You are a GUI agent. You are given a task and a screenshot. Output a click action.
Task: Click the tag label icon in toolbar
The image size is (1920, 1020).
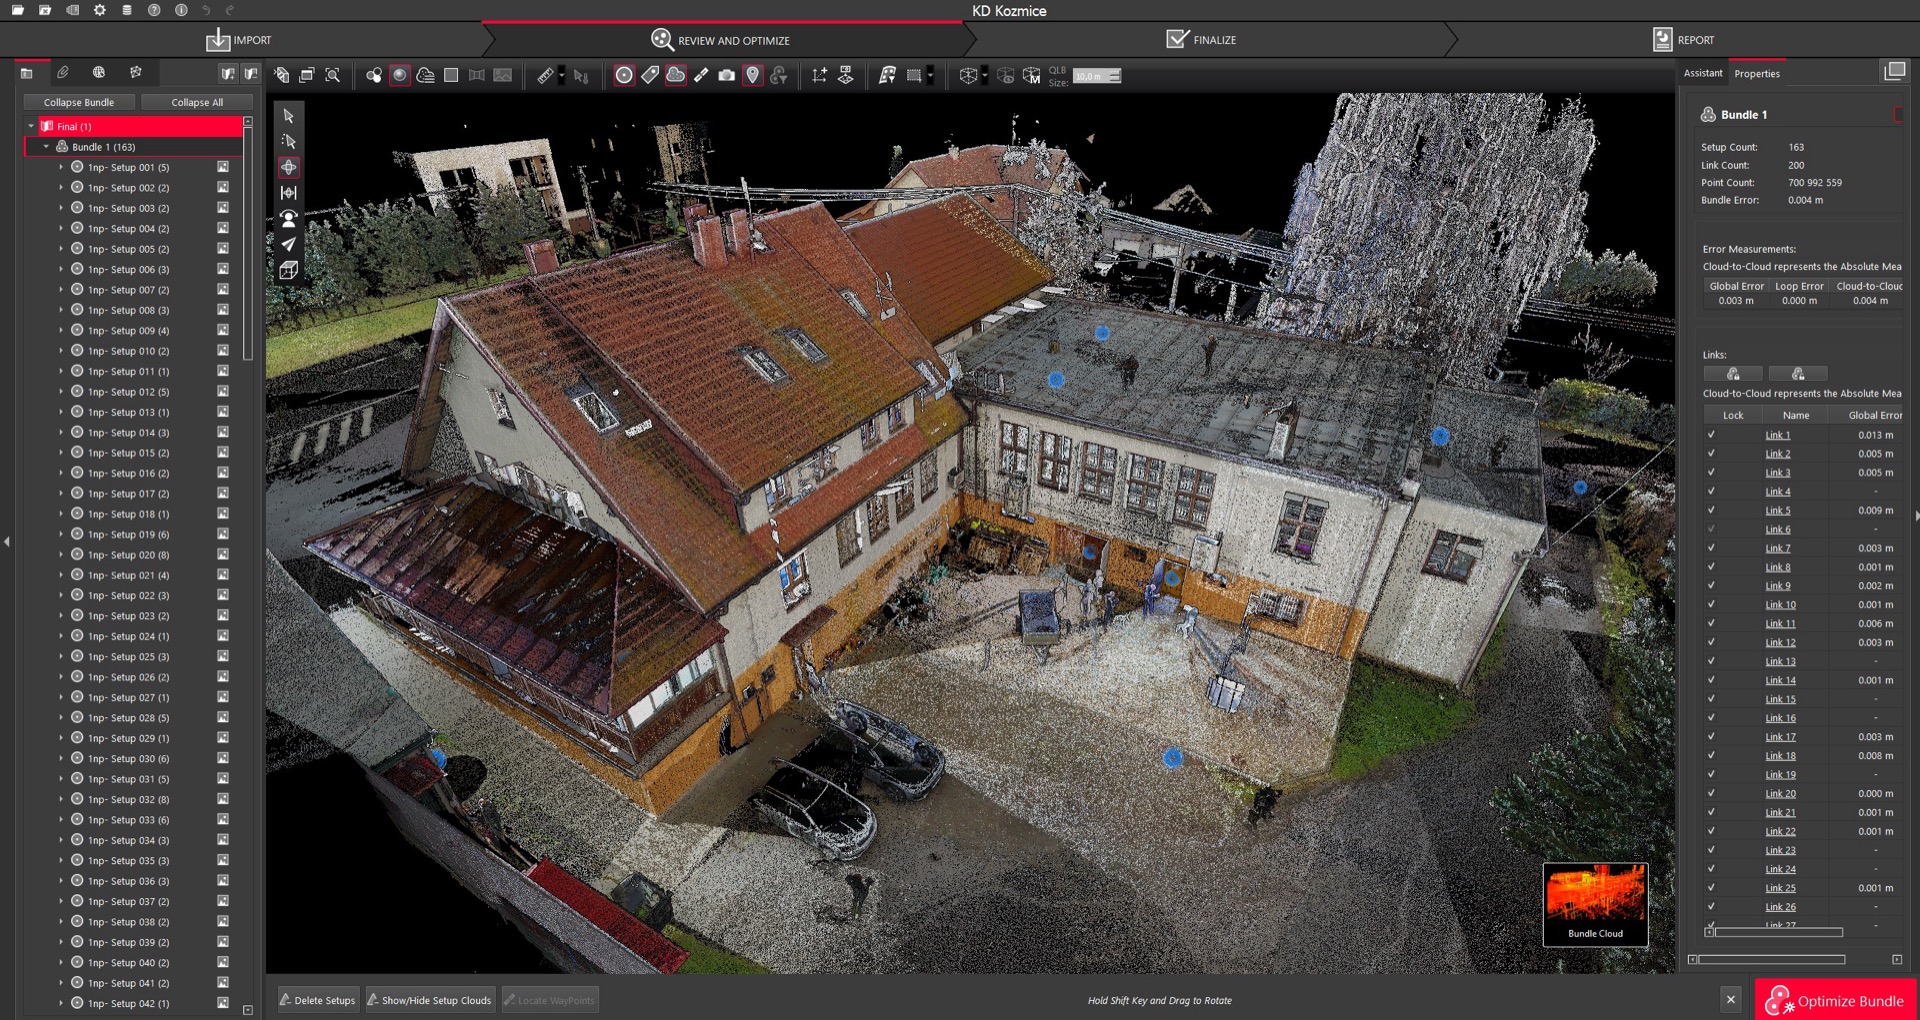pyautogui.click(x=650, y=76)
